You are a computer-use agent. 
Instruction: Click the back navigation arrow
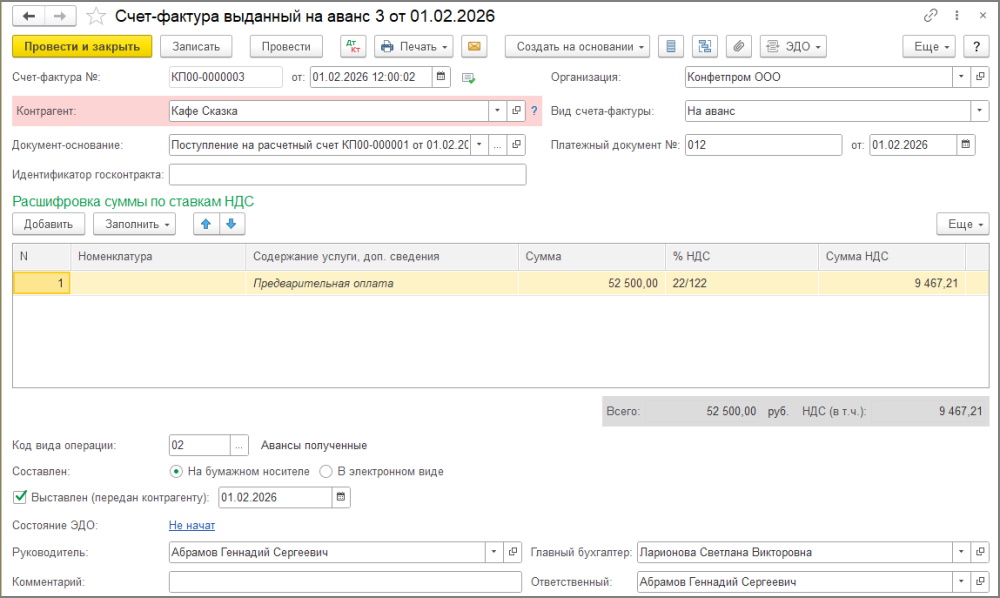tap(29, 16)
